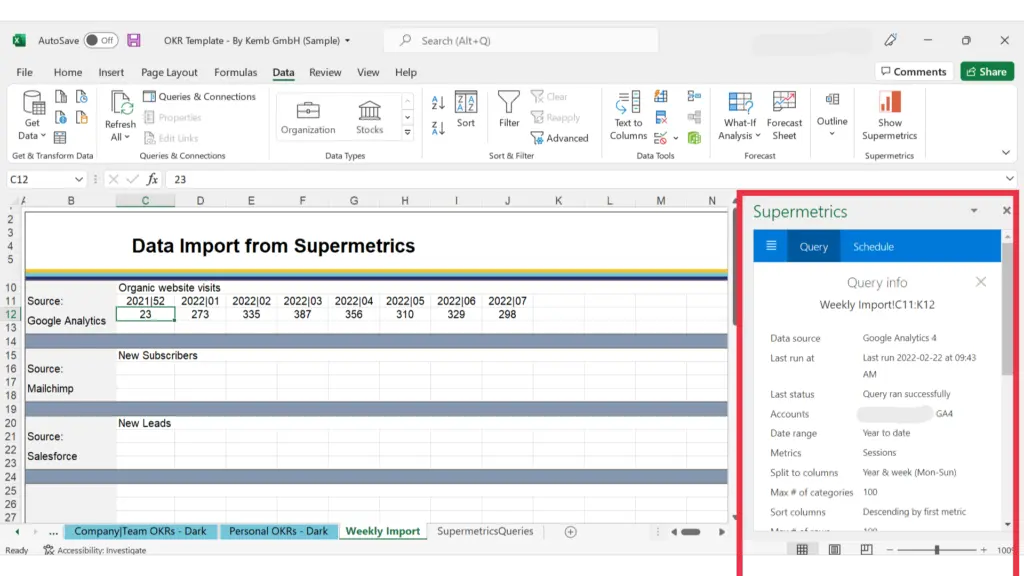Click the Save disk icon
Viewport: 1024px width, 576px height.
coord(134,40)
